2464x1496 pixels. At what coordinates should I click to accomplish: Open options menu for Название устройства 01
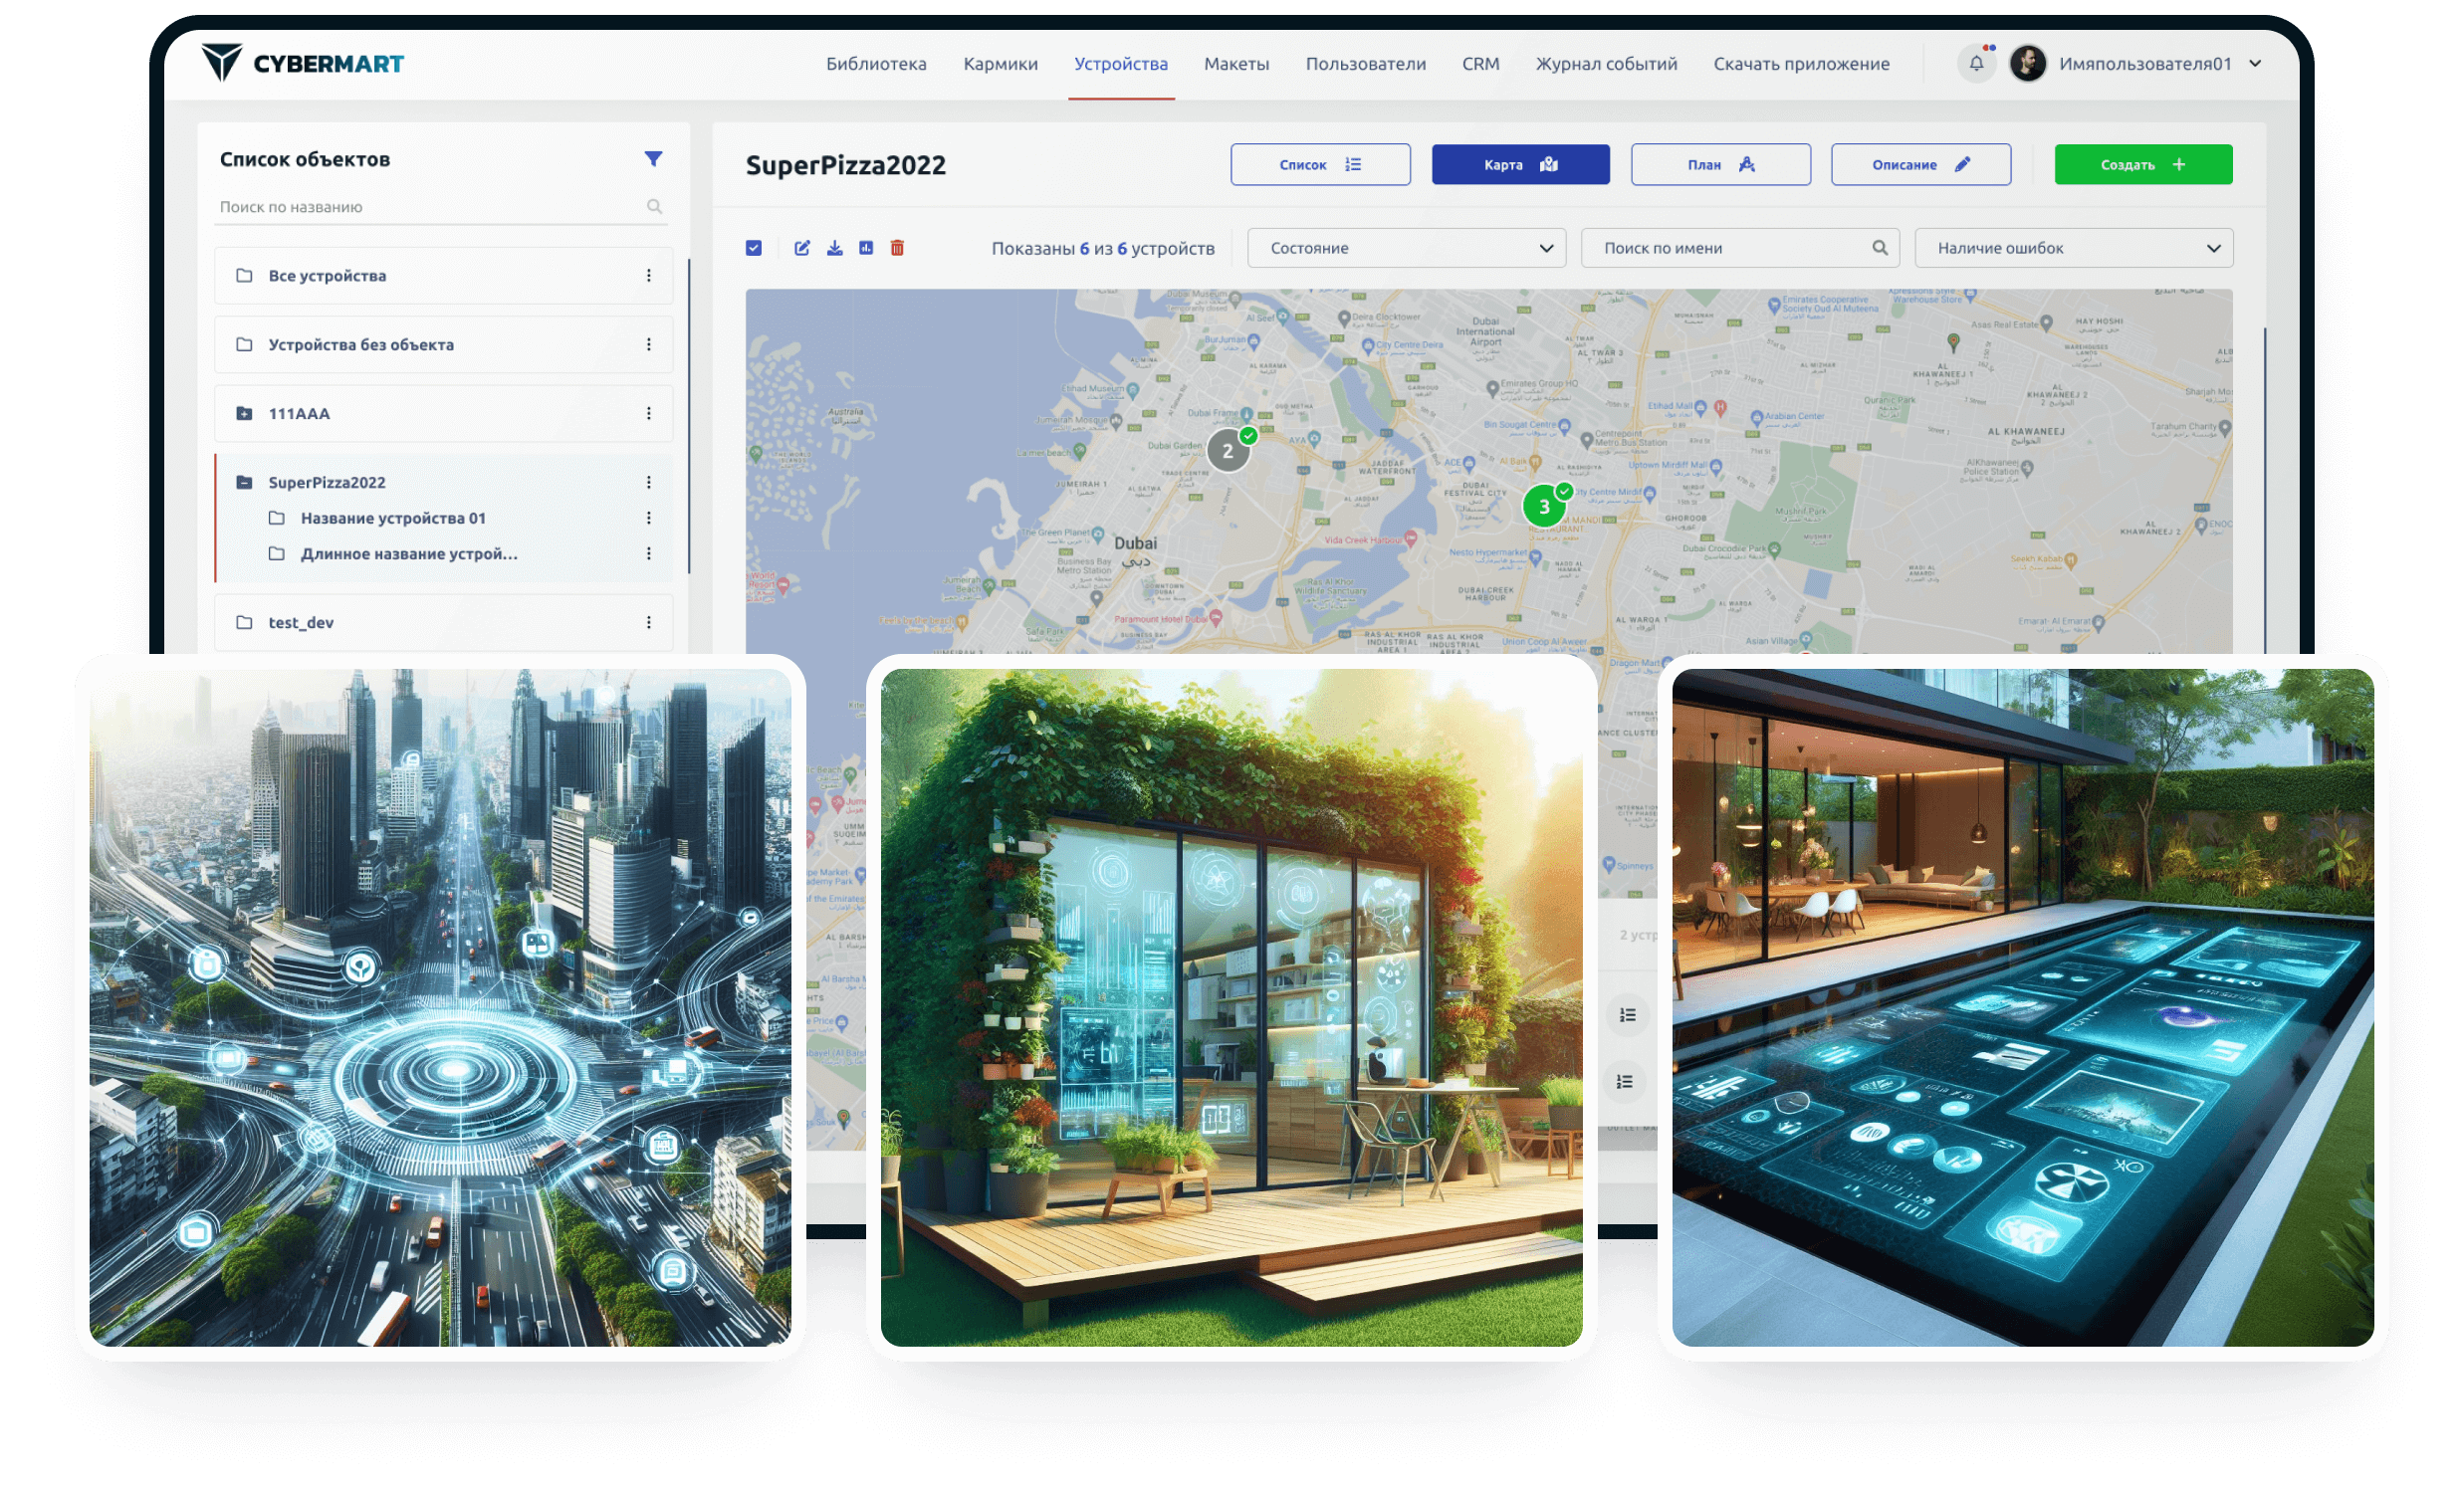pyautogui.click(x=649, y=518)
